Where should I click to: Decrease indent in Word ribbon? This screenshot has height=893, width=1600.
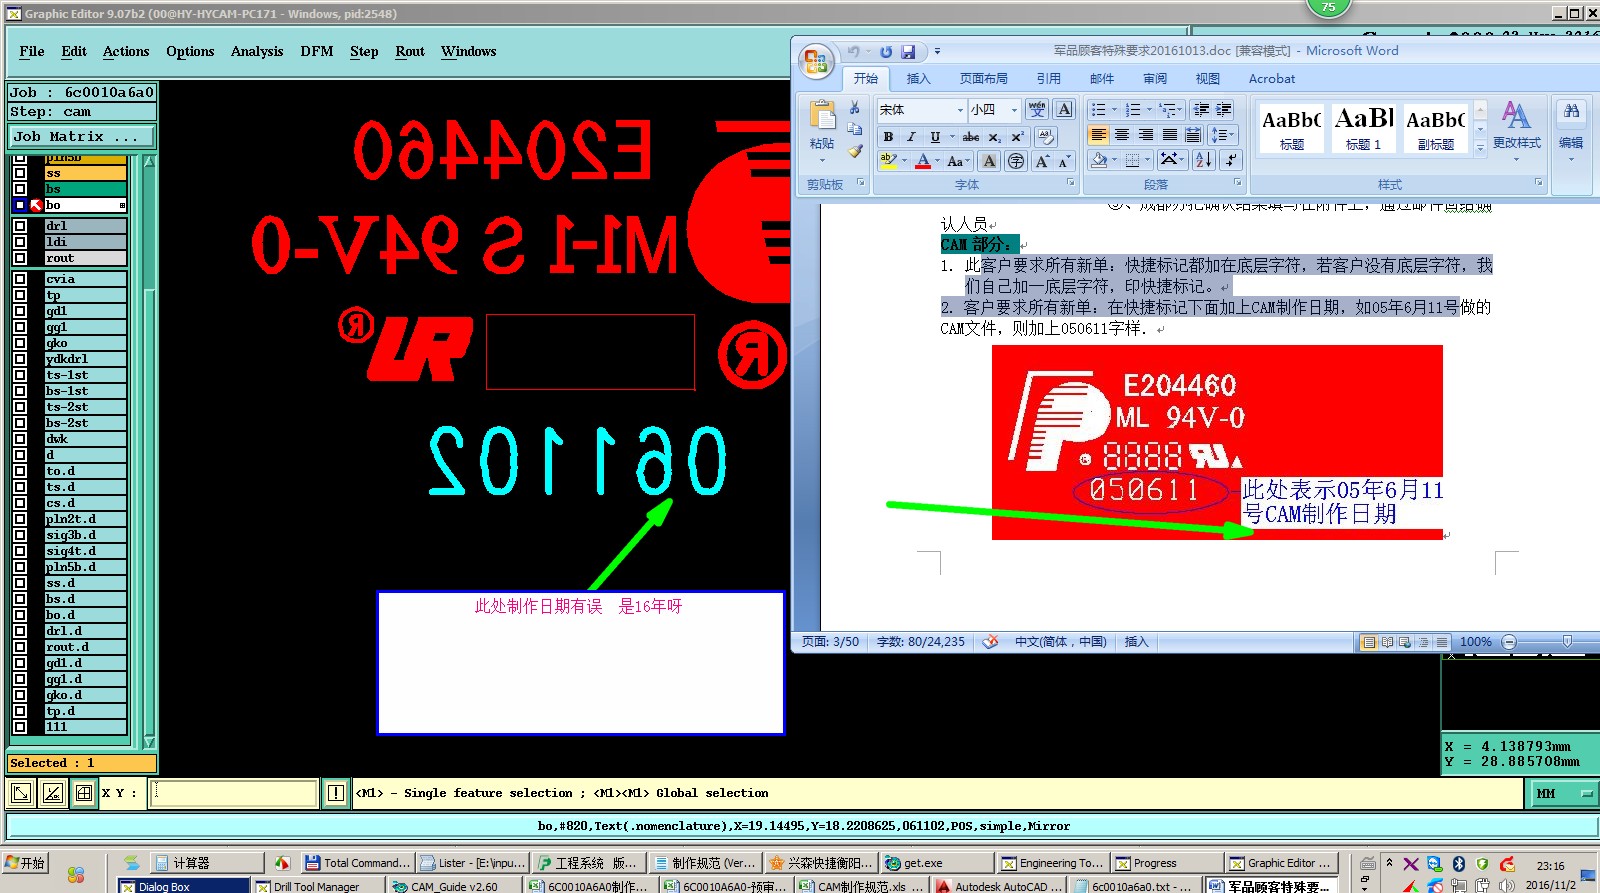coord(1201,109)
